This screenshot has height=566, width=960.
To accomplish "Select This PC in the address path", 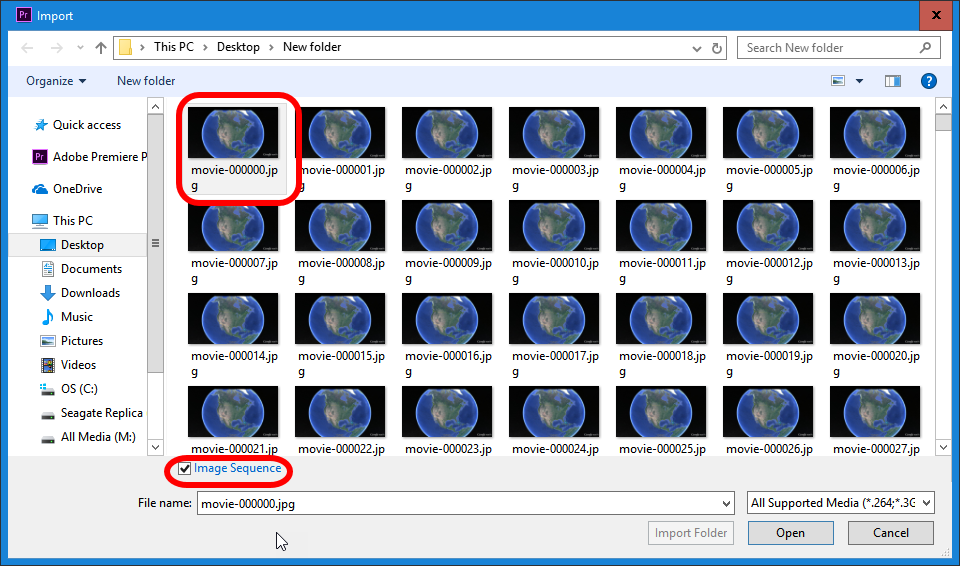I will (173, 47).
